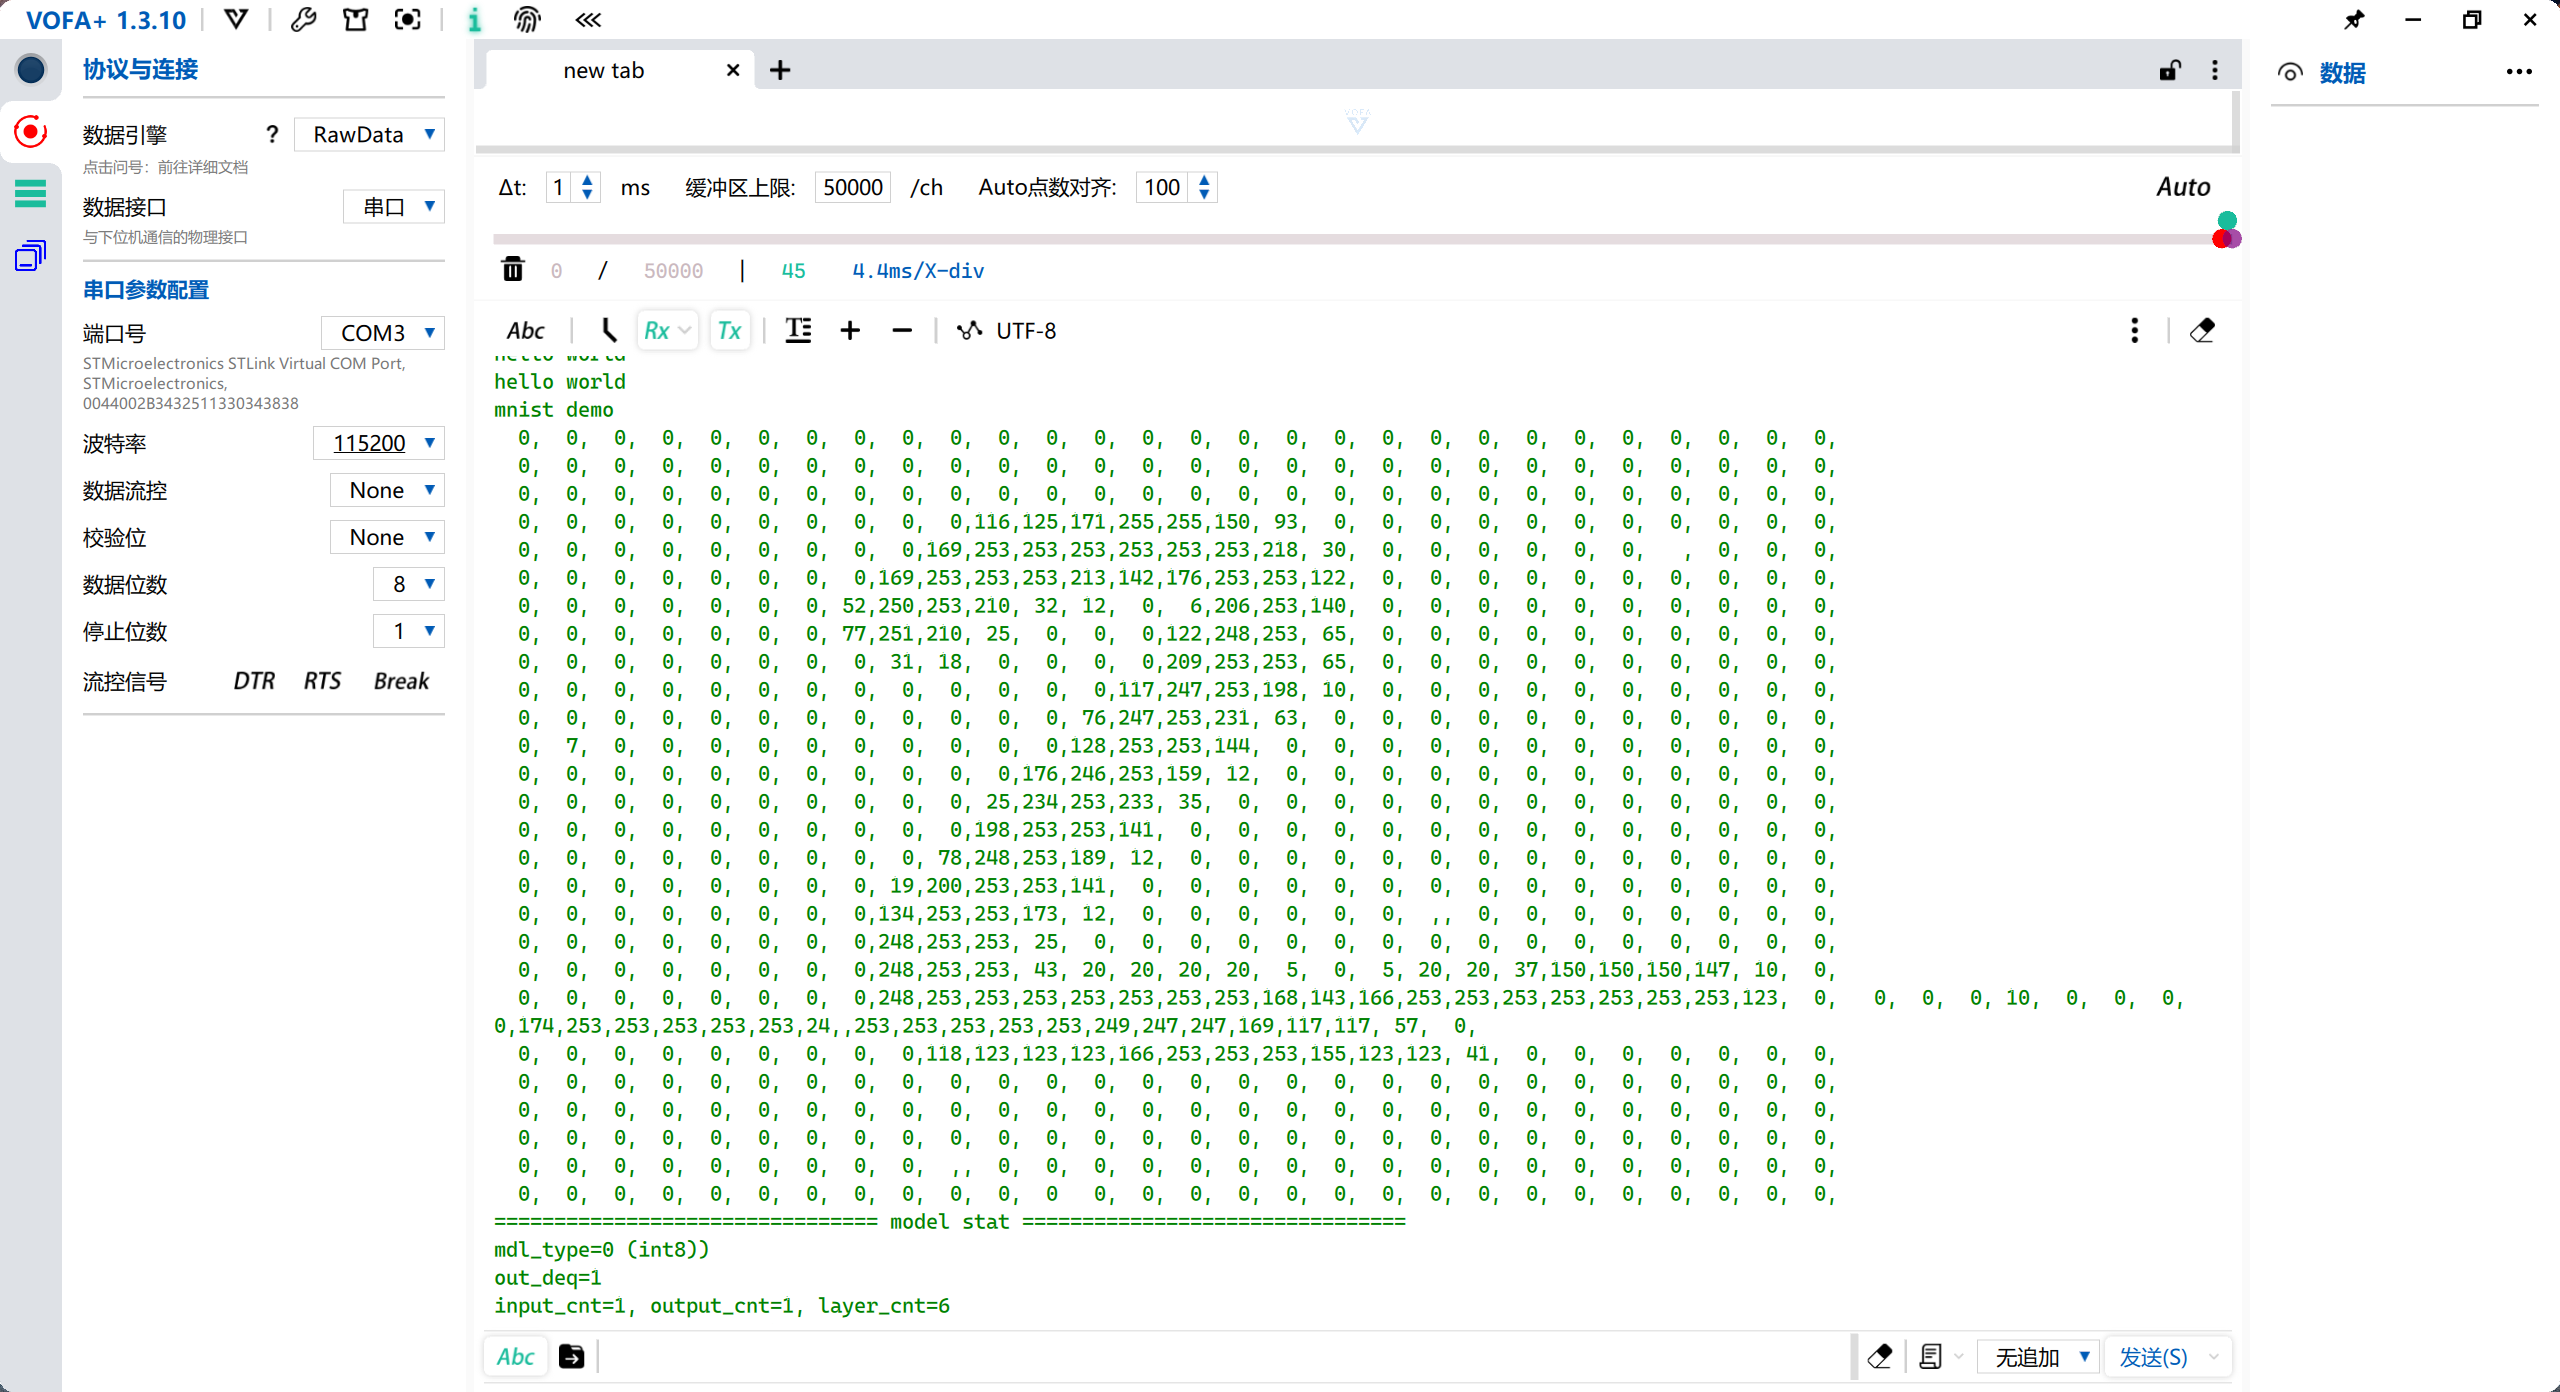The width and height of the screenshot is (2560, 1392).
Task: Increase font size with the plus icon
Action: [x=850, y=331]
